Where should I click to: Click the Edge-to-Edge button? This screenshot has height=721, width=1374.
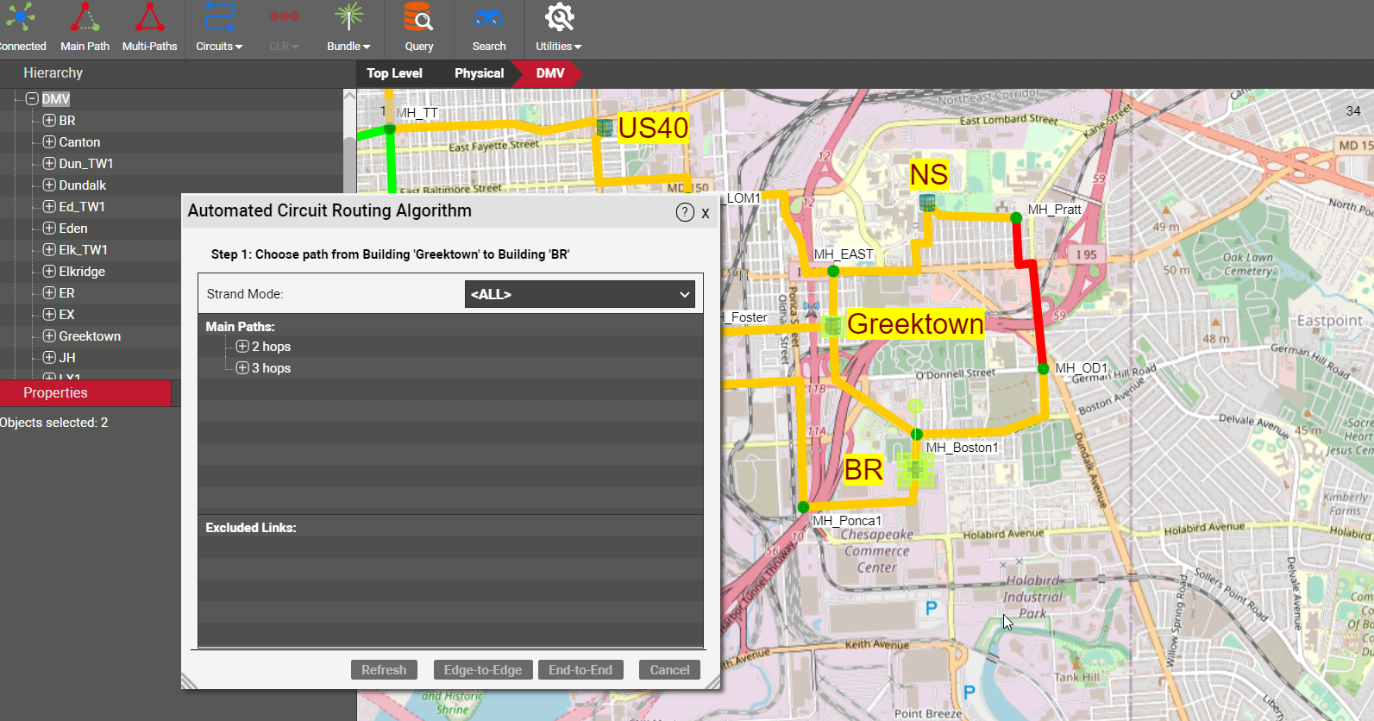[483, 670]
